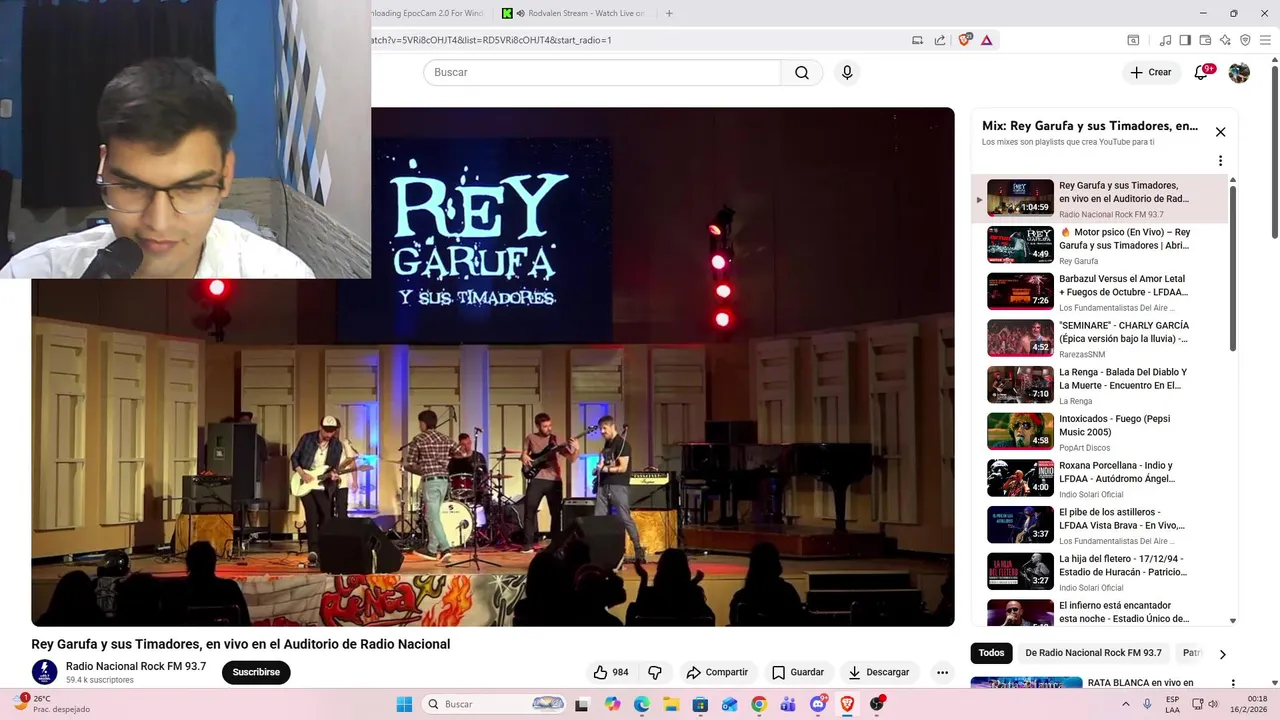The height and width of the screenshot is (720, 1280).
Task: Play 'La Renga - Balada Del Diablo' playlist item
Action: point(1099,385)
